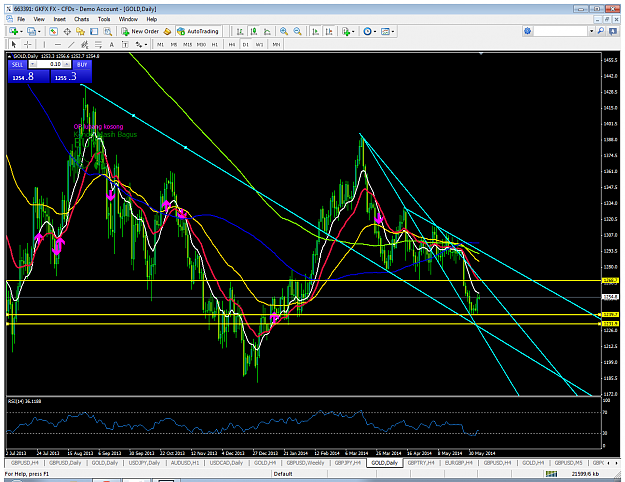Viewport: 625px width, 482px height.
Task: Open the MetaEditor book icon
Action: pyautogui.click(x=168, y=31)
